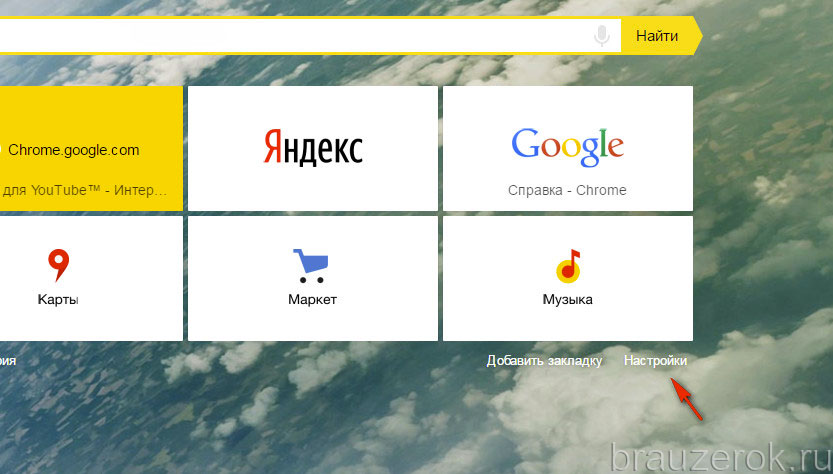Open the Яндекс bookmark tile

pos(313,148)
